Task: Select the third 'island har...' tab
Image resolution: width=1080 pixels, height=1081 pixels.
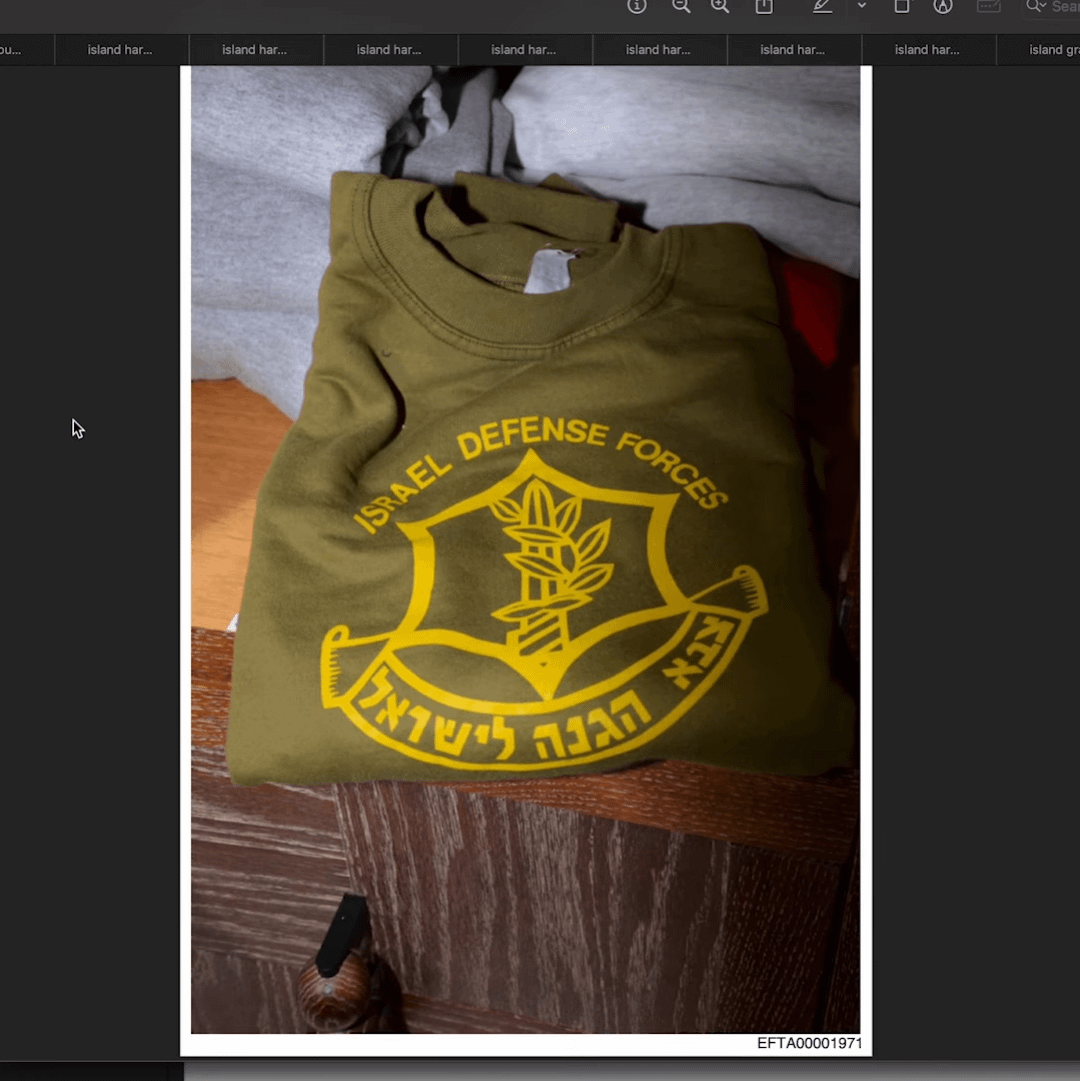Action: coord(389,50)
